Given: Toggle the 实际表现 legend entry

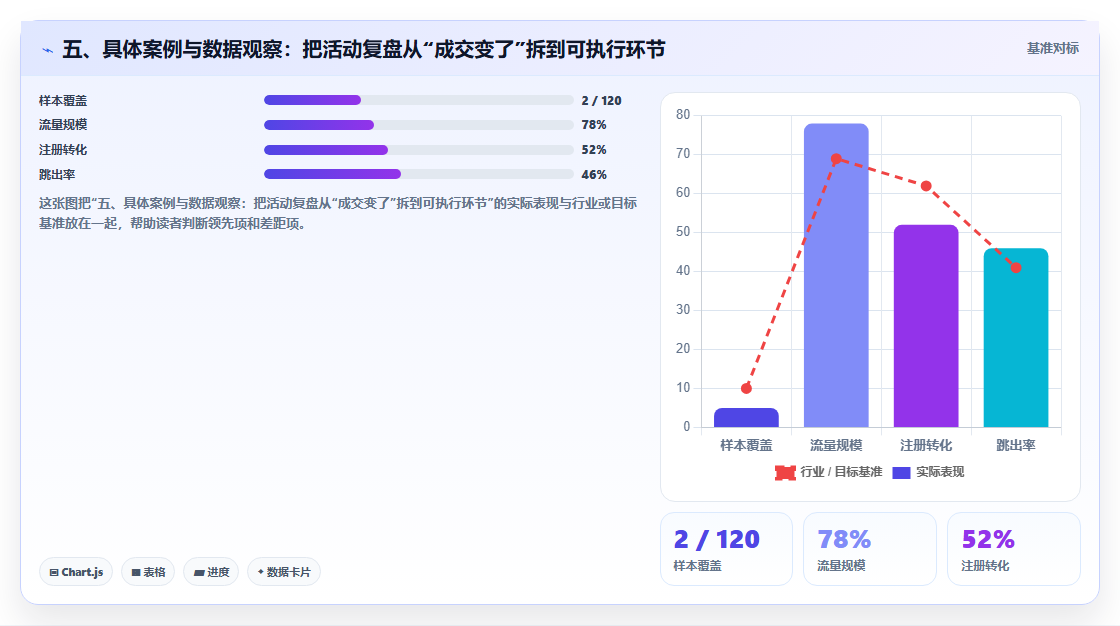Looking at the screenshot, I should 929,472.
